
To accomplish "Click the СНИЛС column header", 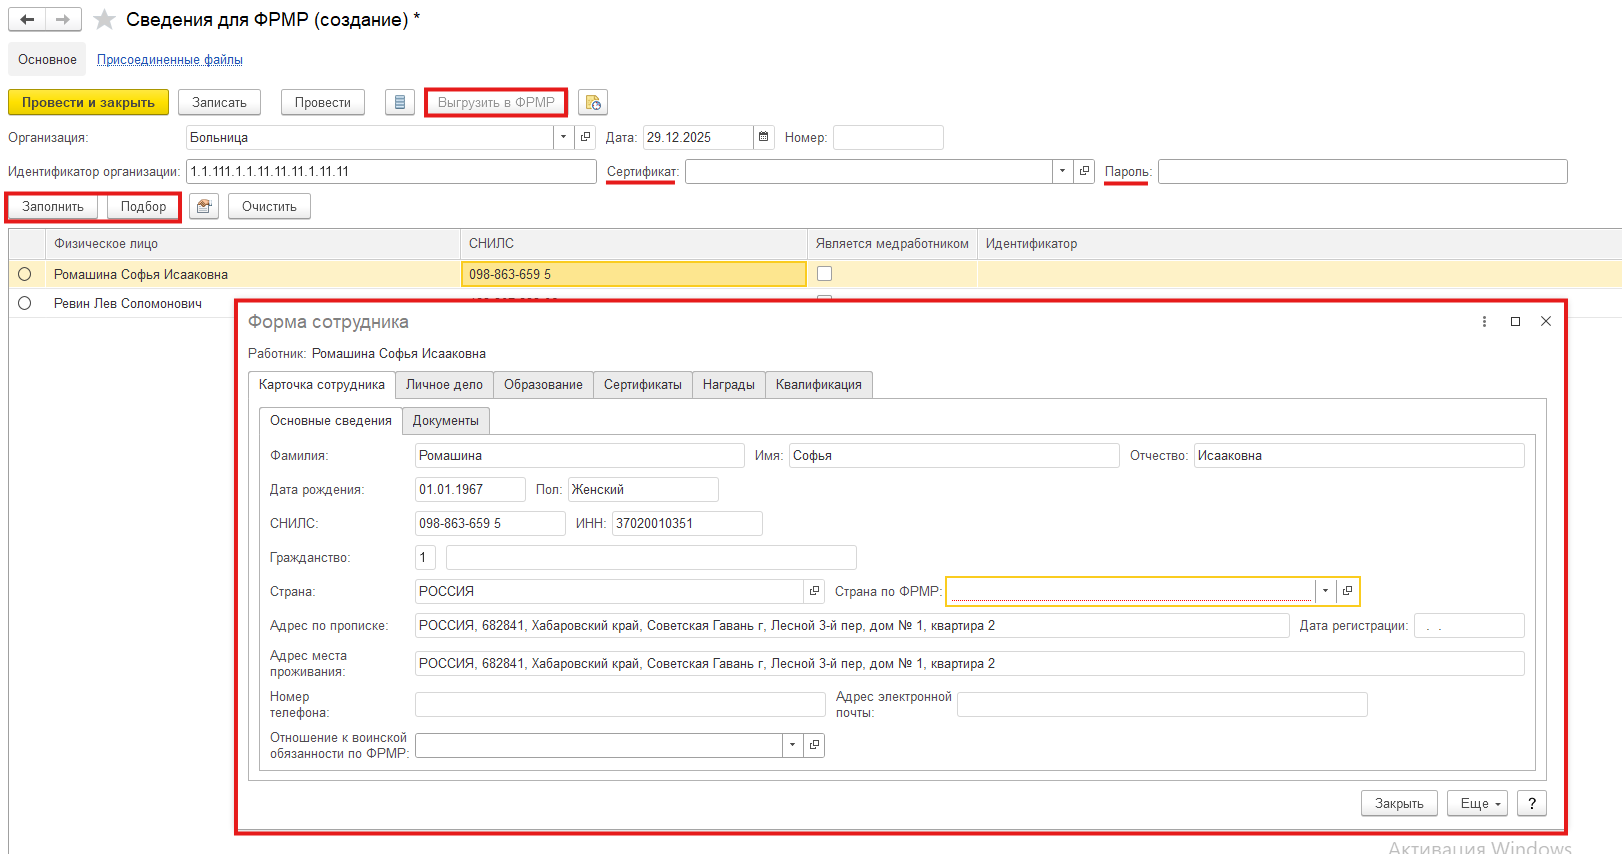I will 634,243.
